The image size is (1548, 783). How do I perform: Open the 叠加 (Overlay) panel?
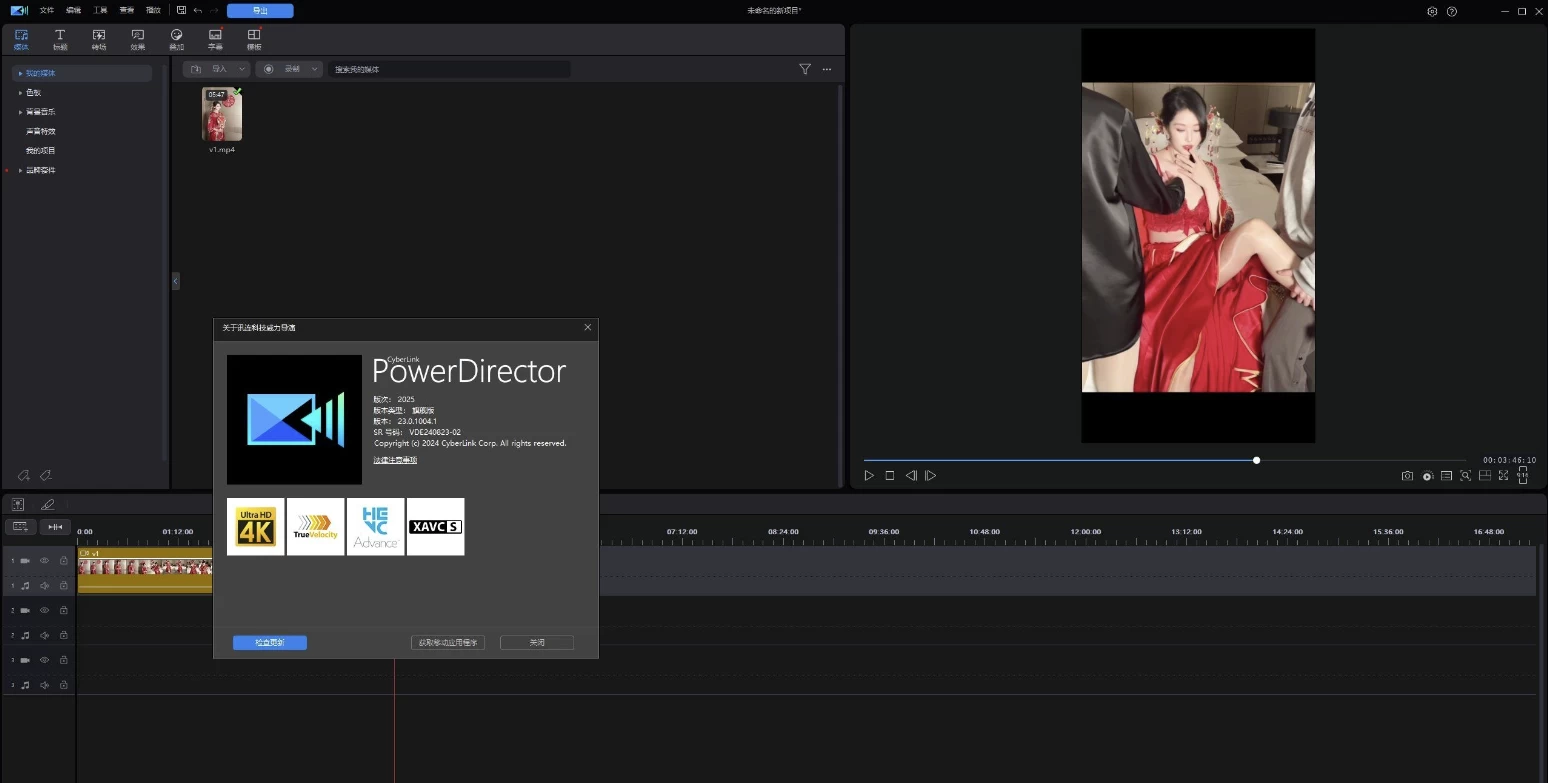pos(176,38)
